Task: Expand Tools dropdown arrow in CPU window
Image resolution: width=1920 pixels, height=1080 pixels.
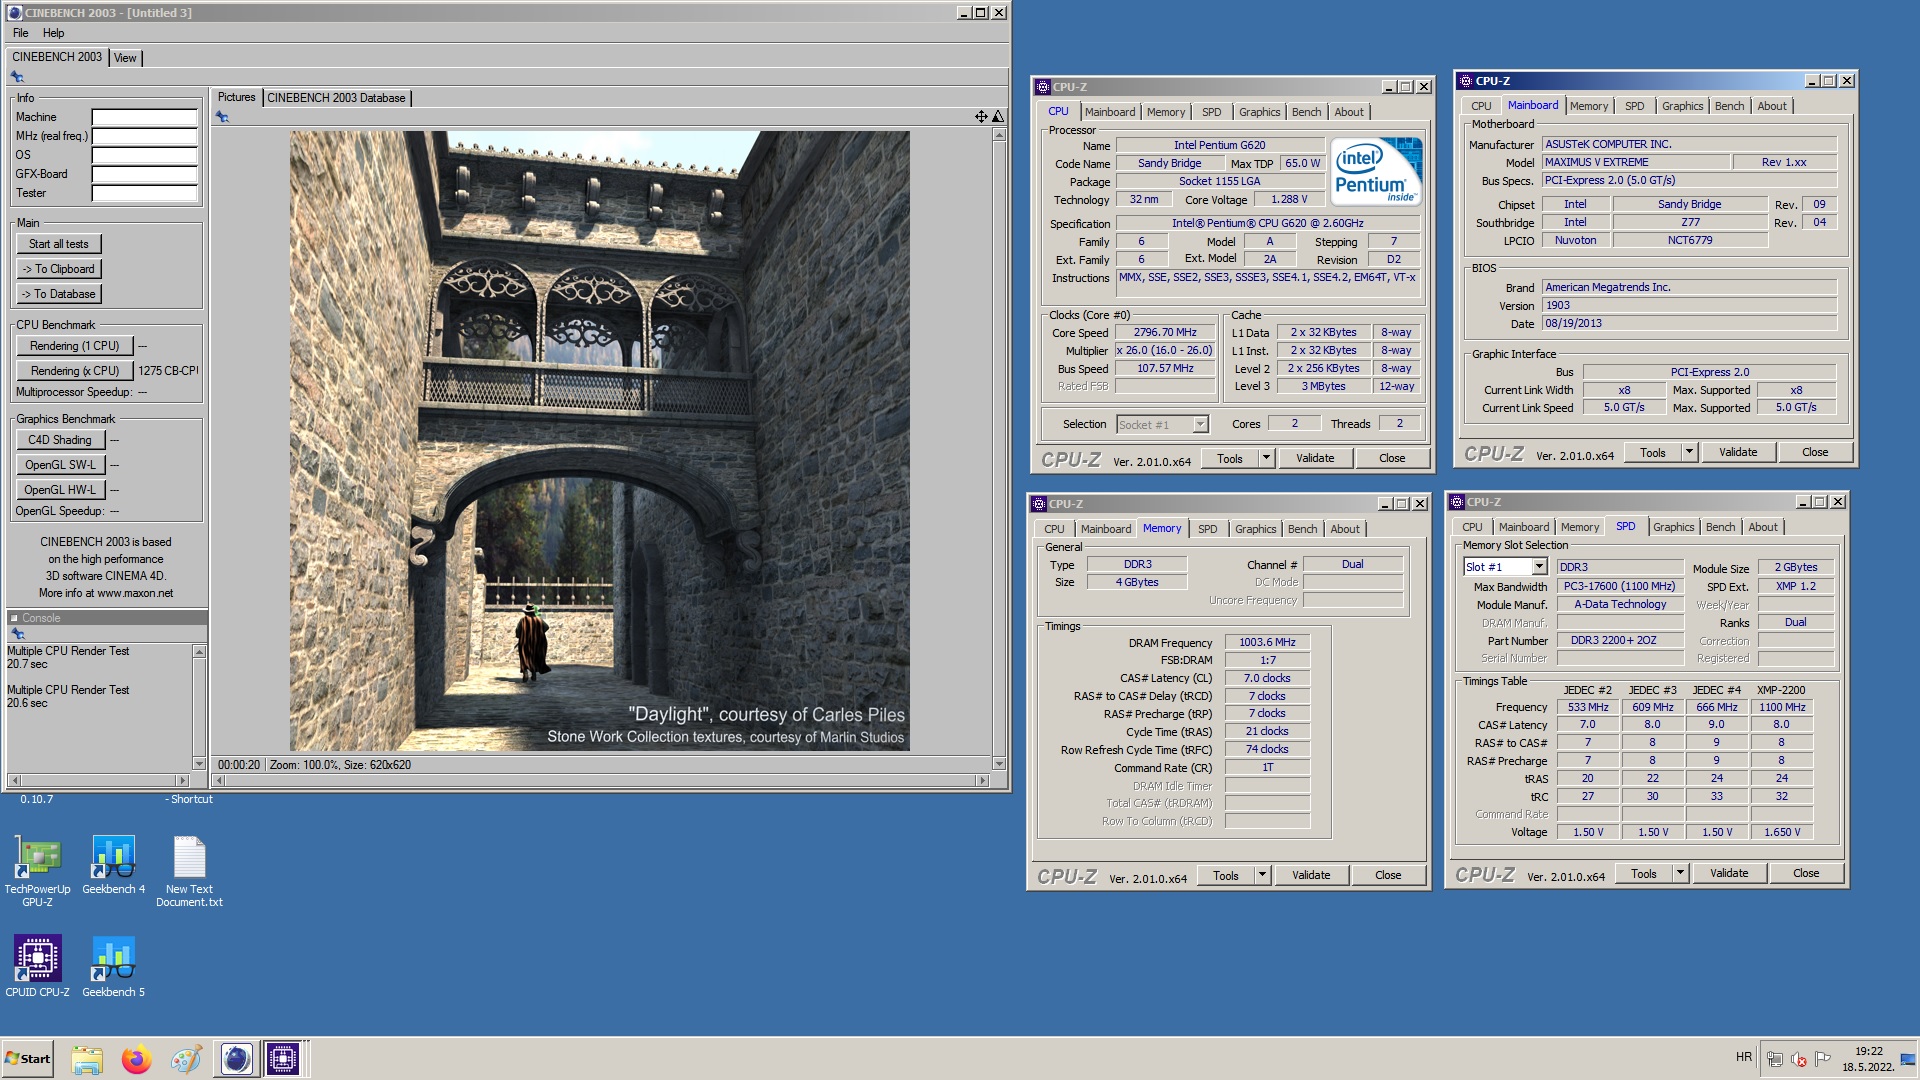Action: [1266, 458]
